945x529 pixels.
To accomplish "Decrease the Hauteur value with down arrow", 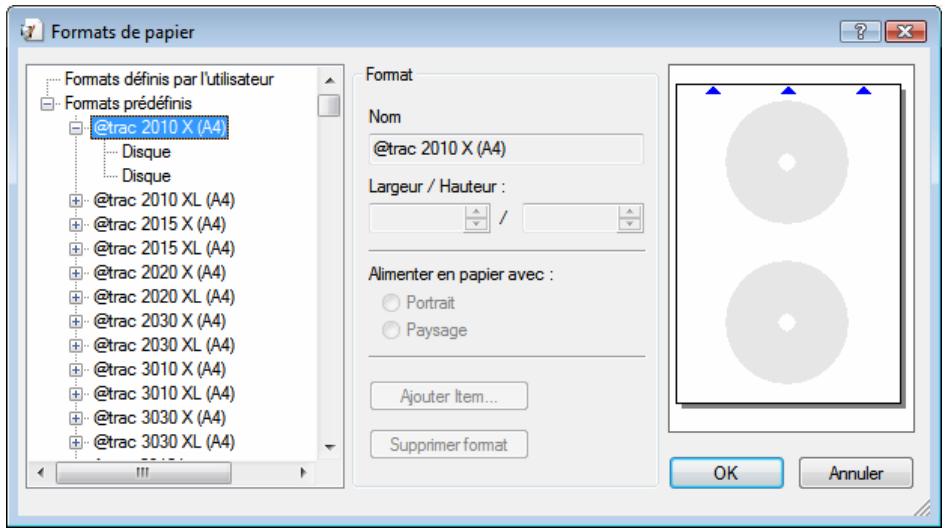I will coord(630,225).
